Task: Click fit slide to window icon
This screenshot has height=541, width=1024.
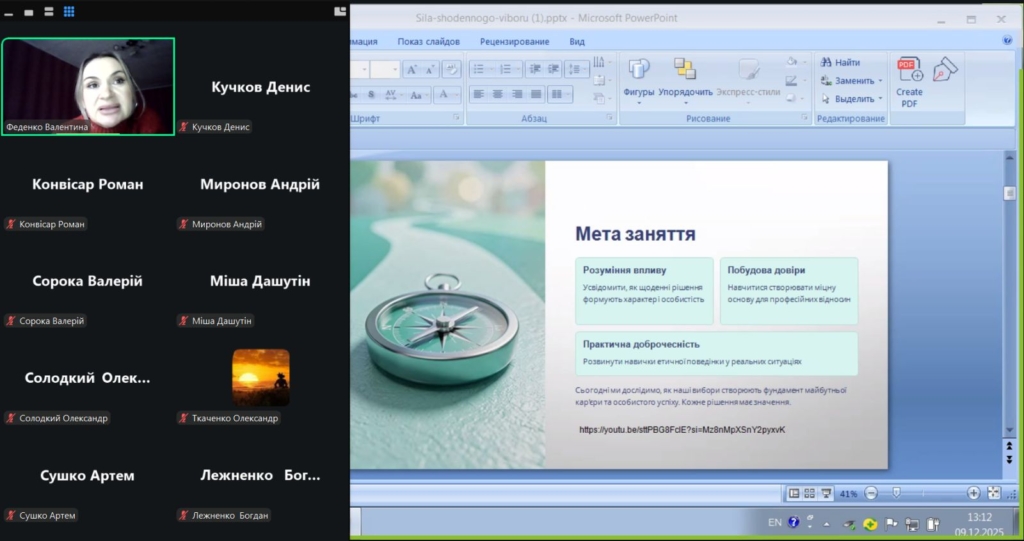Action: point(993,493)
